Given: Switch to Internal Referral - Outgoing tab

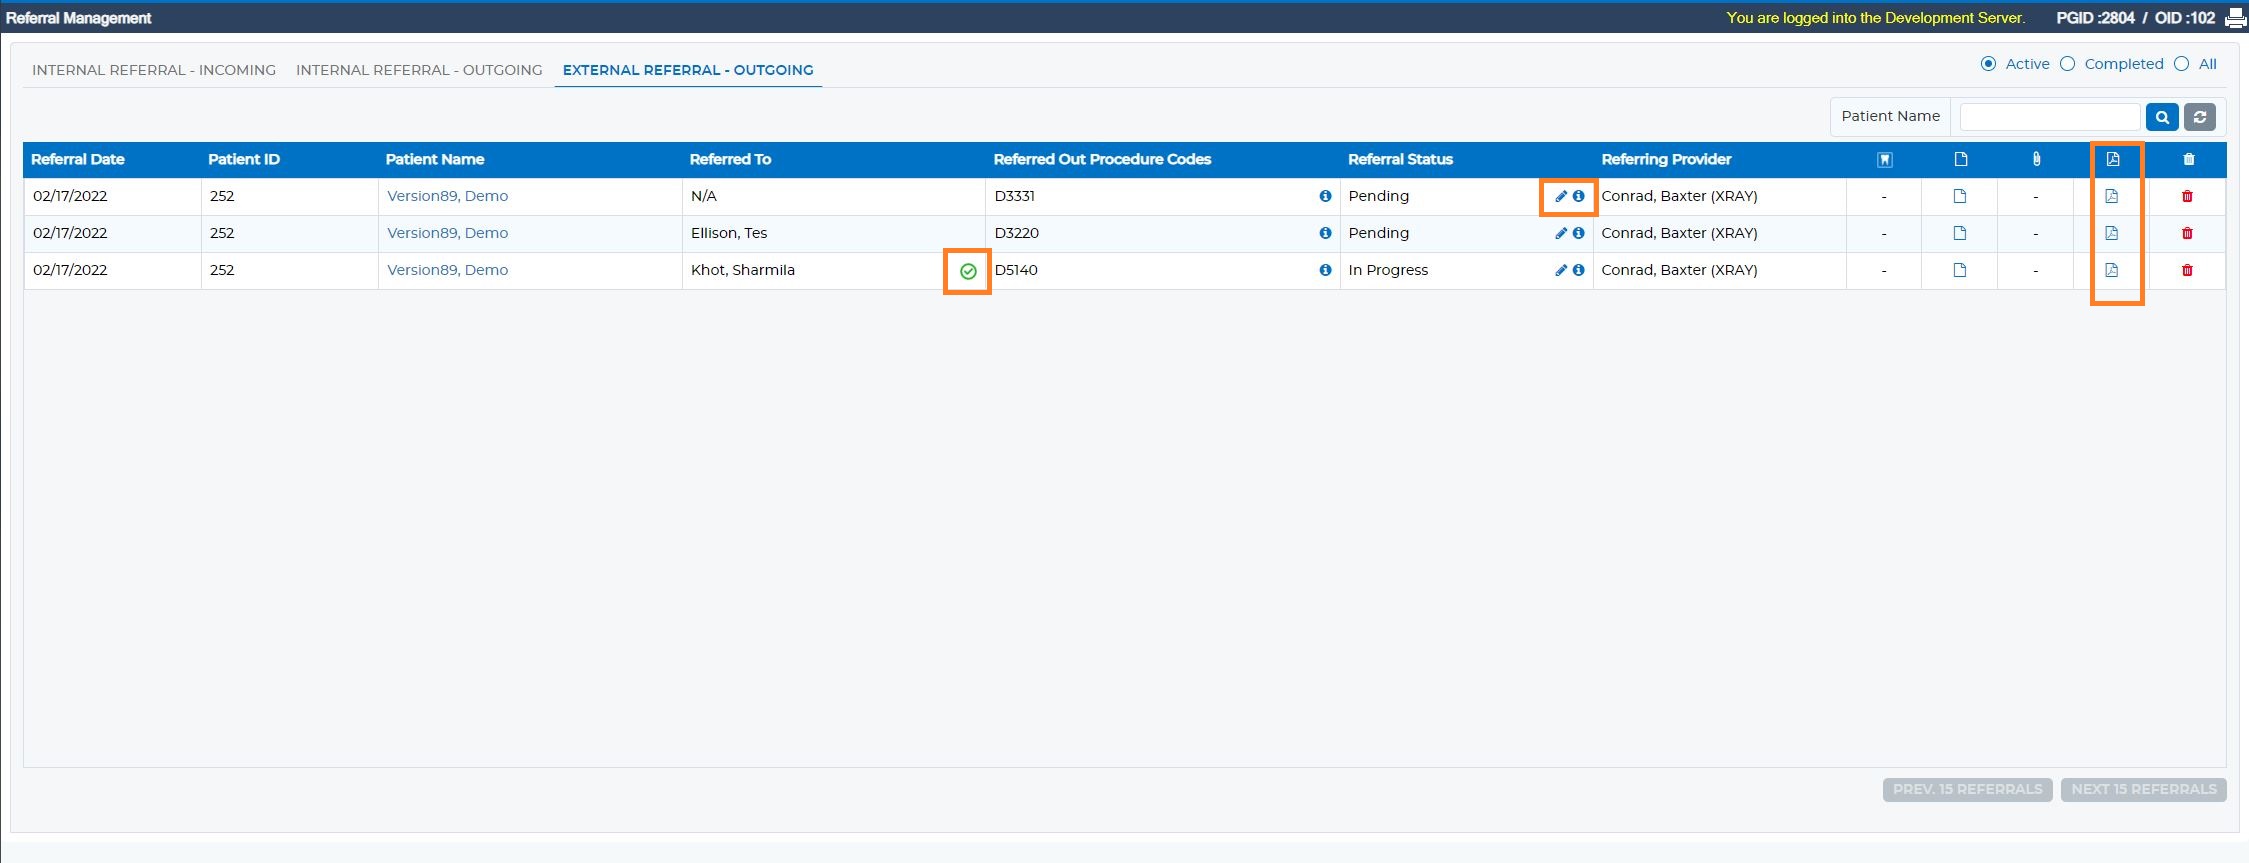Looking at the screenshot, I should tap(419, 70).
